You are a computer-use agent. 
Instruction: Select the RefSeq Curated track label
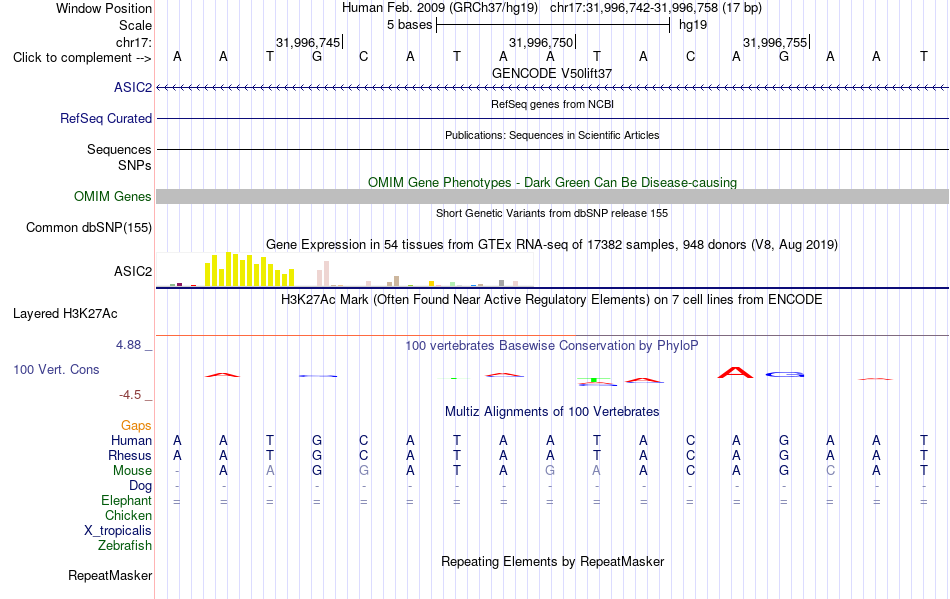[x=105, y=118]
